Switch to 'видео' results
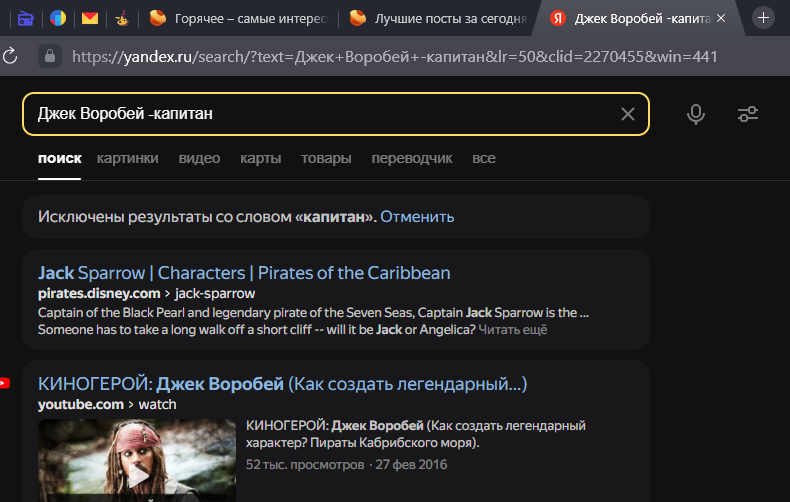The image size is (790, 502). [199, 158]
